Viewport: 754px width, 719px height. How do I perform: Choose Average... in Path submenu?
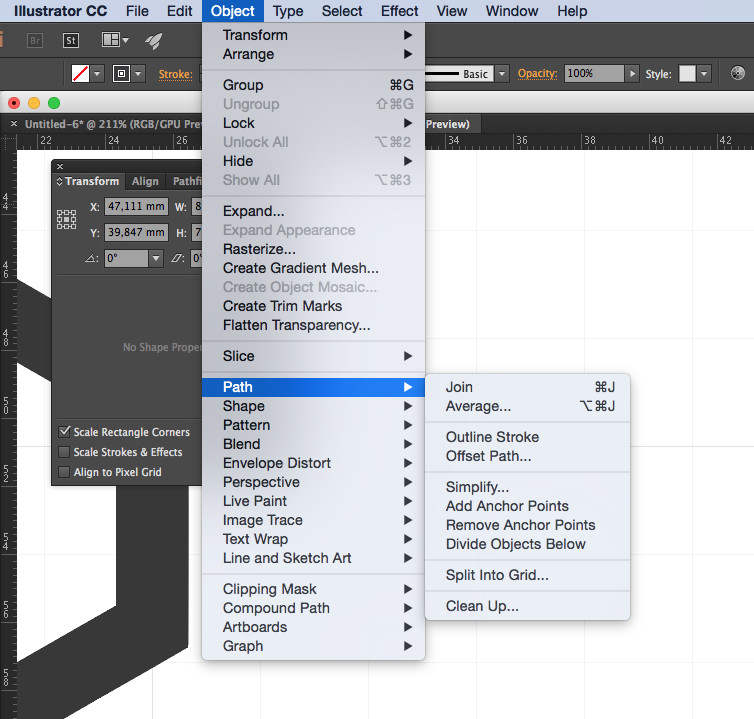[528, 406]
